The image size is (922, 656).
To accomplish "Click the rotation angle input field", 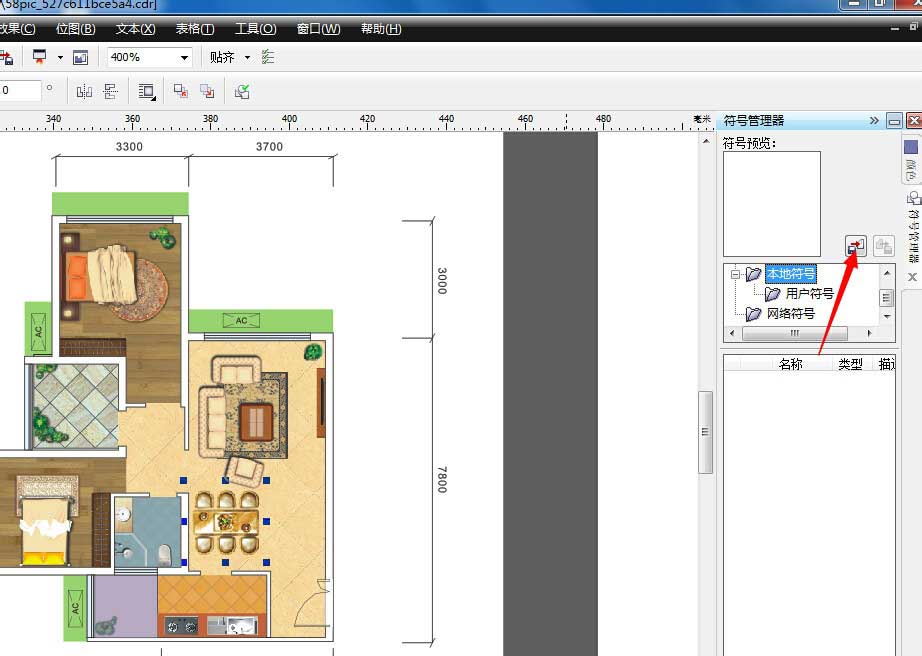I will [20, 91].
